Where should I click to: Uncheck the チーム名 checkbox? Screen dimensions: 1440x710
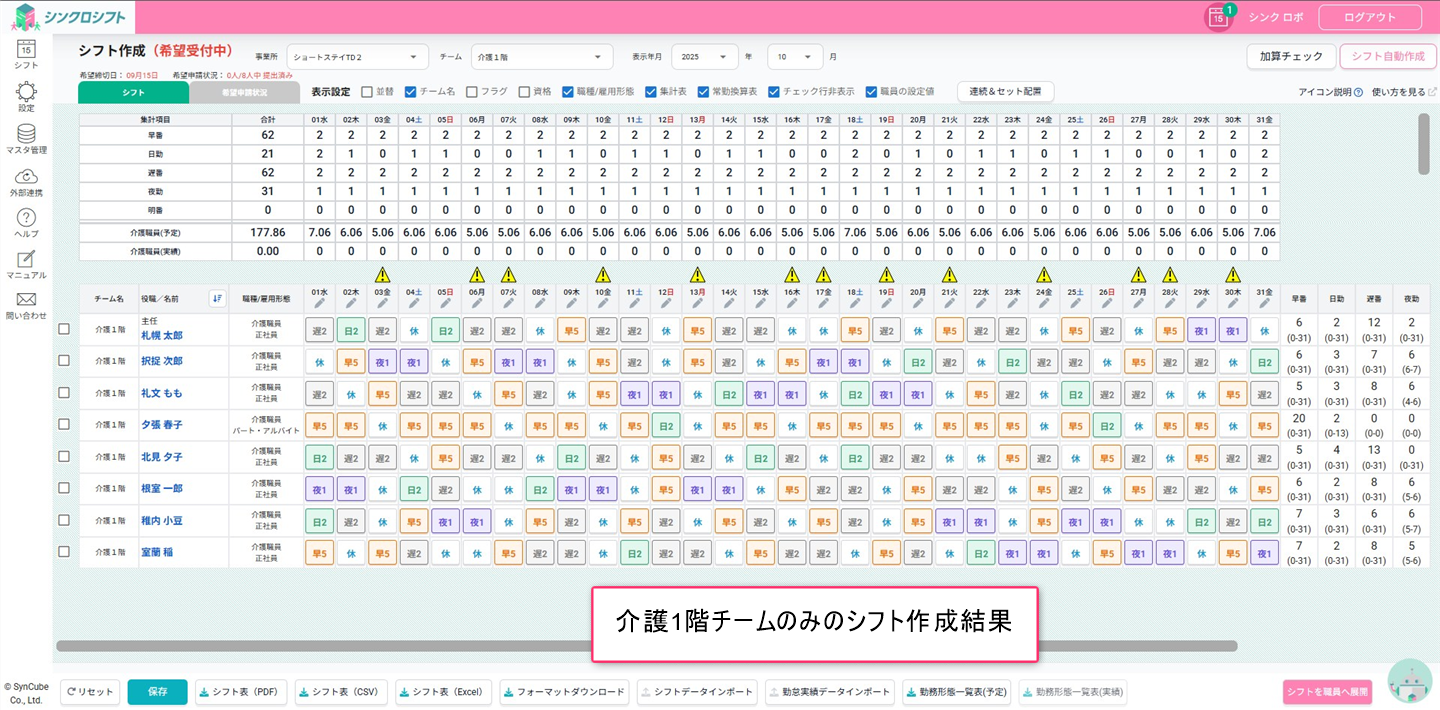coord(410,91)
